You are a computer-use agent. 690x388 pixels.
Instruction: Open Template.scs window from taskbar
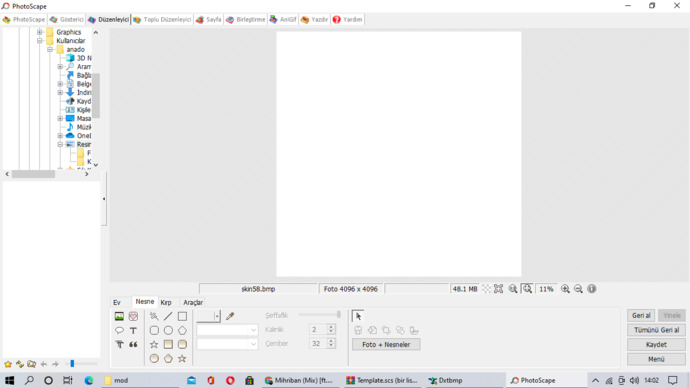382,381
